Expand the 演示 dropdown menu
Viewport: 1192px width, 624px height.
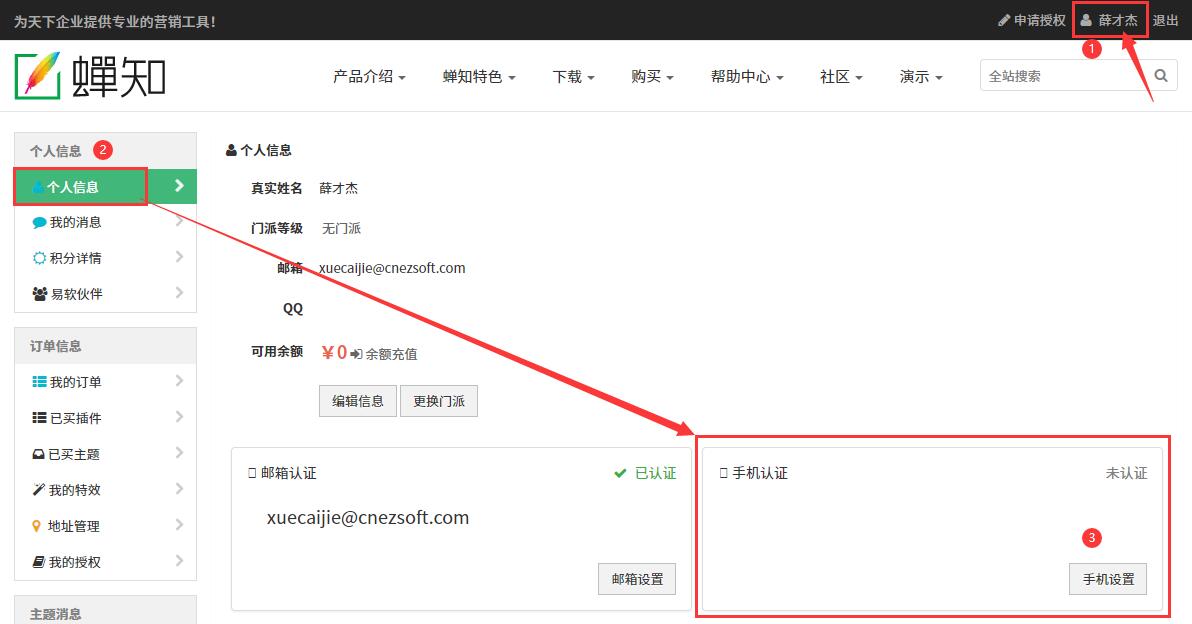pos(921,77)
